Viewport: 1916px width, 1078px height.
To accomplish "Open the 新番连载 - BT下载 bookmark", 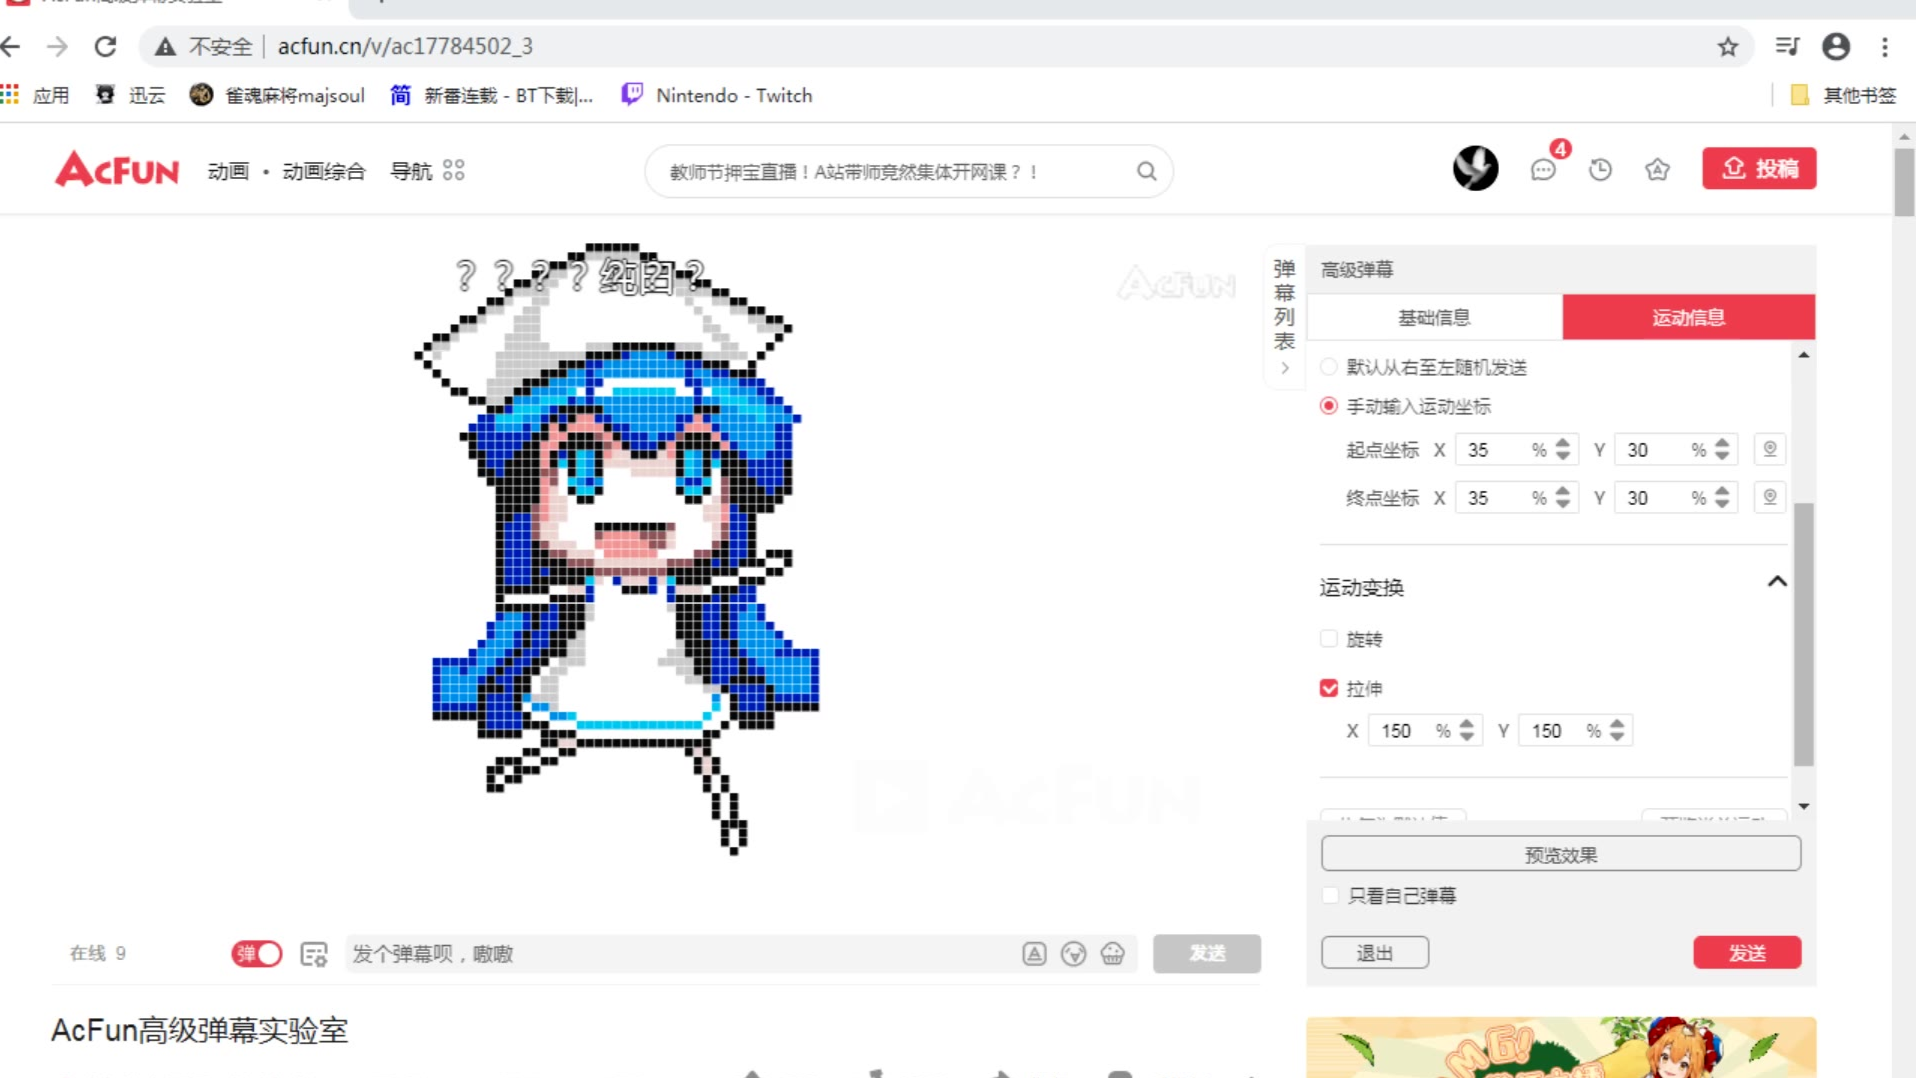I will (x=492, y=95).
